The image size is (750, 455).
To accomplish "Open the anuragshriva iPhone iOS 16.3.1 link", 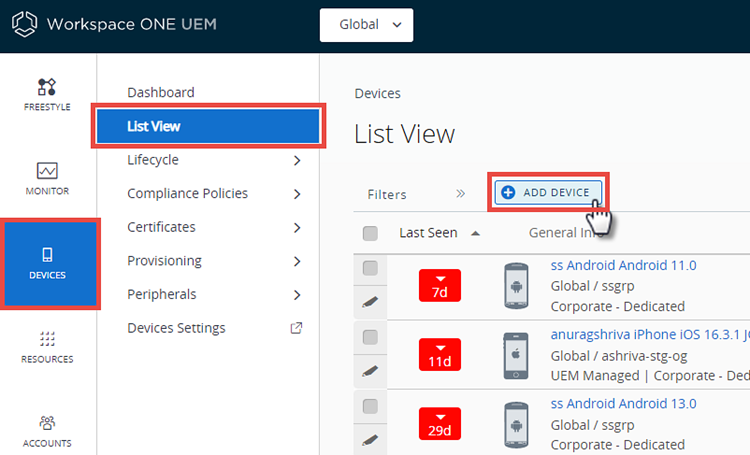I will point(650,334).
